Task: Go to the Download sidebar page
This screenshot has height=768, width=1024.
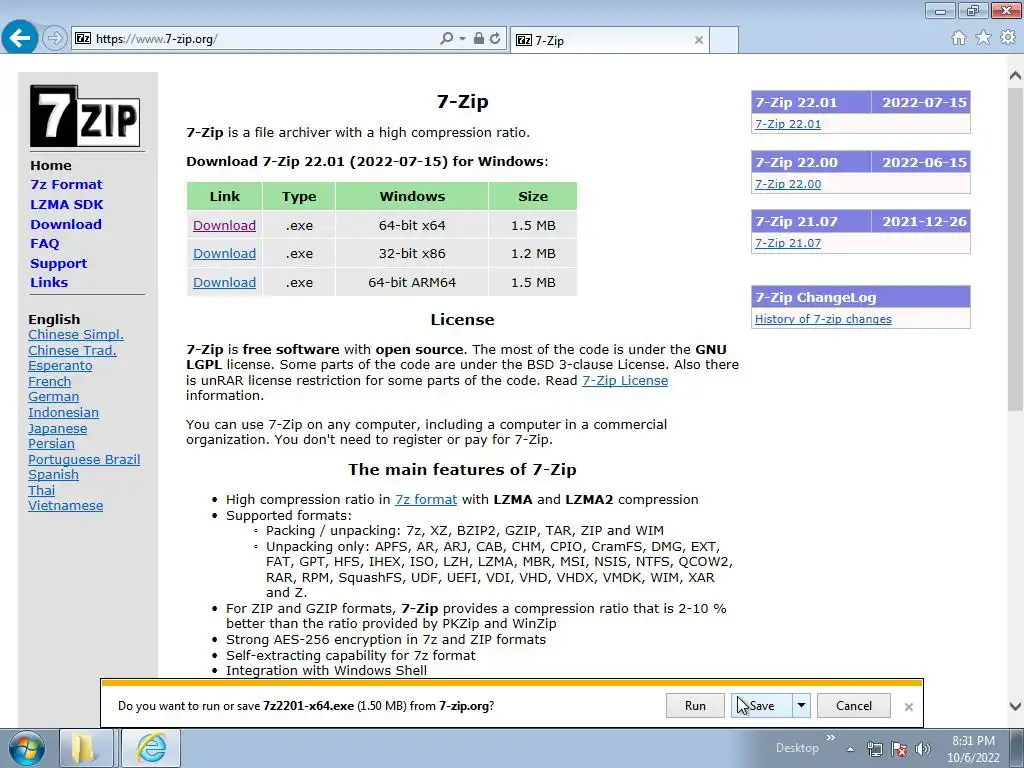Action: pyautogui.click(x=66, y=224)
